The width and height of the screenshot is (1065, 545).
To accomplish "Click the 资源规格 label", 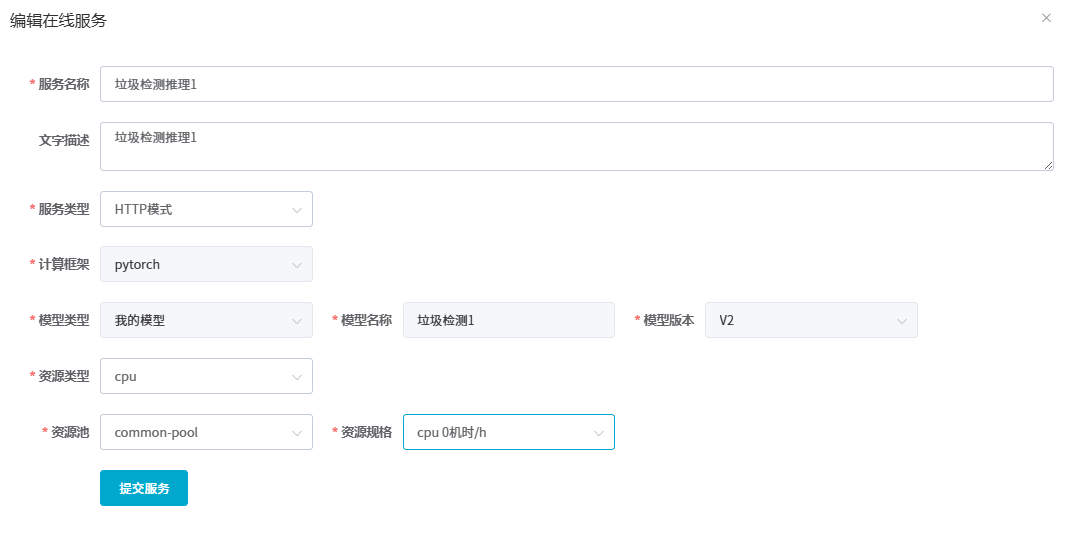I will point(366,433).
